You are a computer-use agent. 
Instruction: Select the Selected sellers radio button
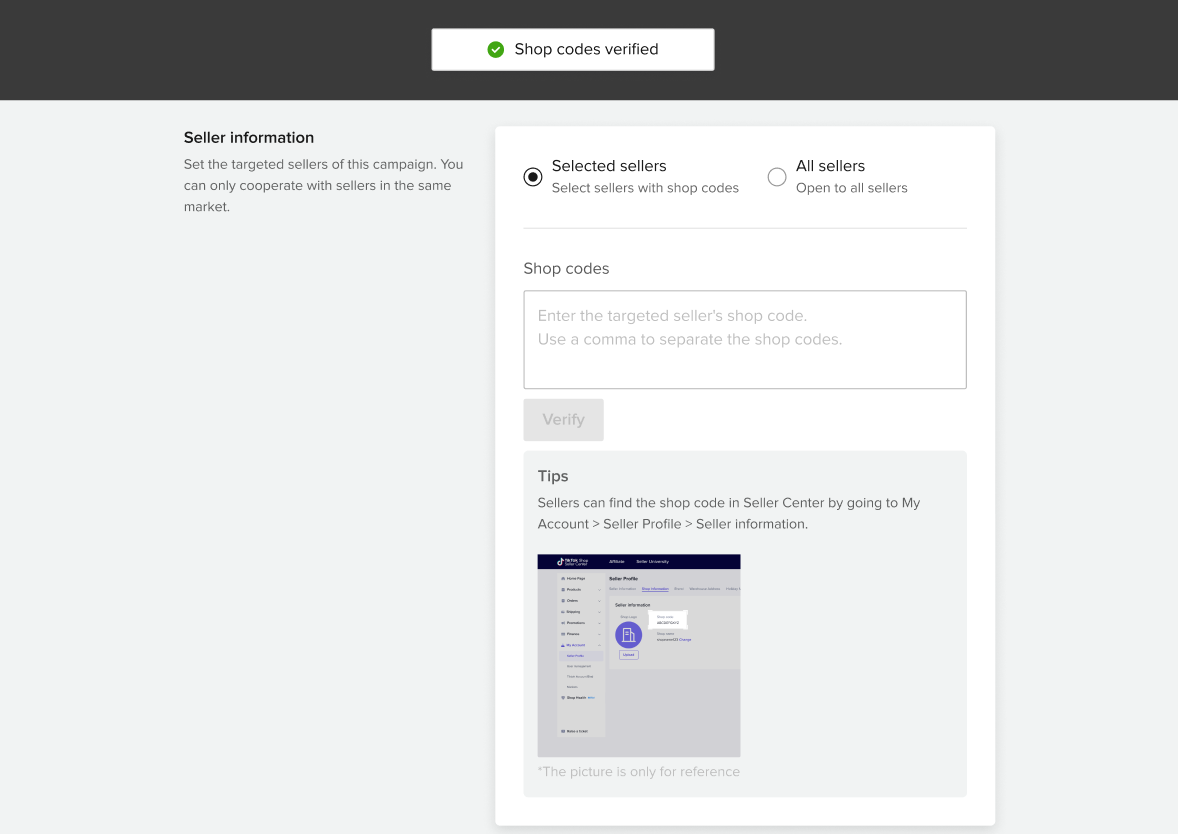point(533,177)
